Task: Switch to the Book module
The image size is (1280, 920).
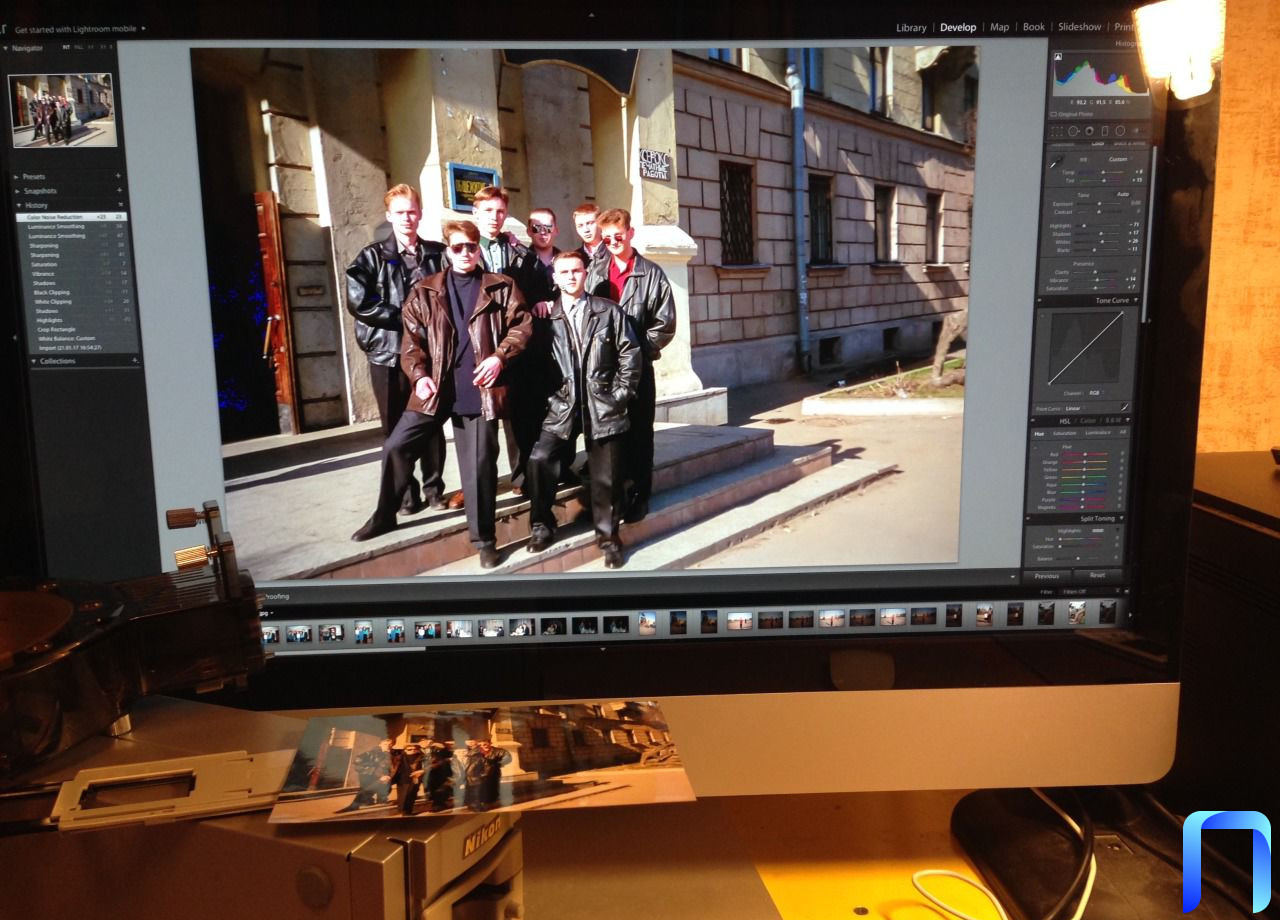Action: [x=1033, y=27]
